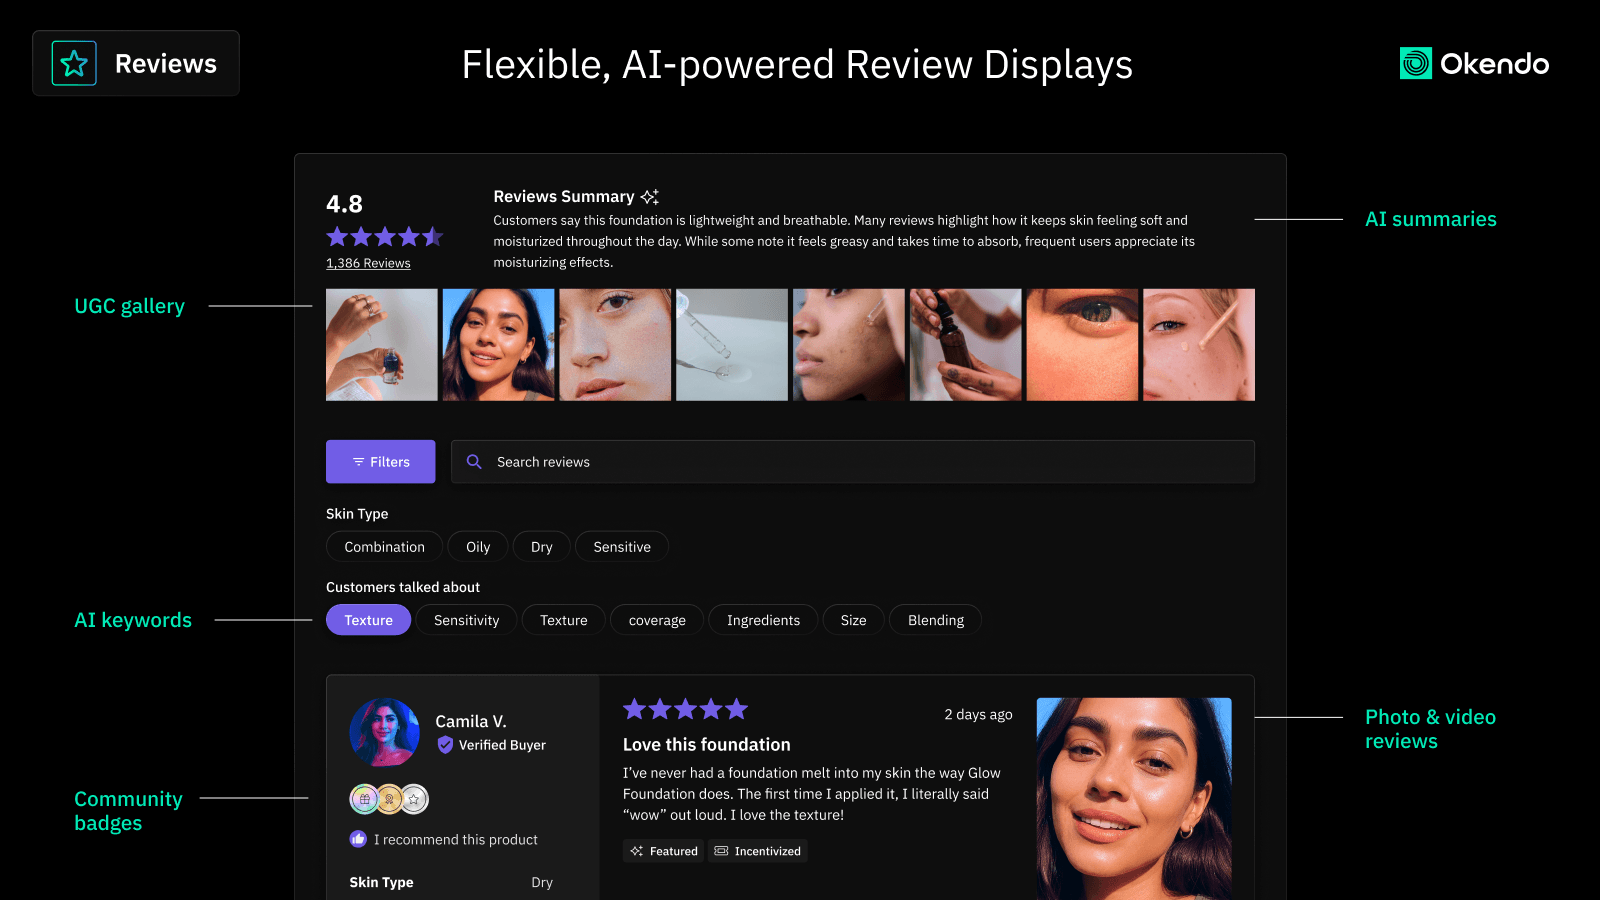Select the Ingredients keyword chip

click(763, 620)
